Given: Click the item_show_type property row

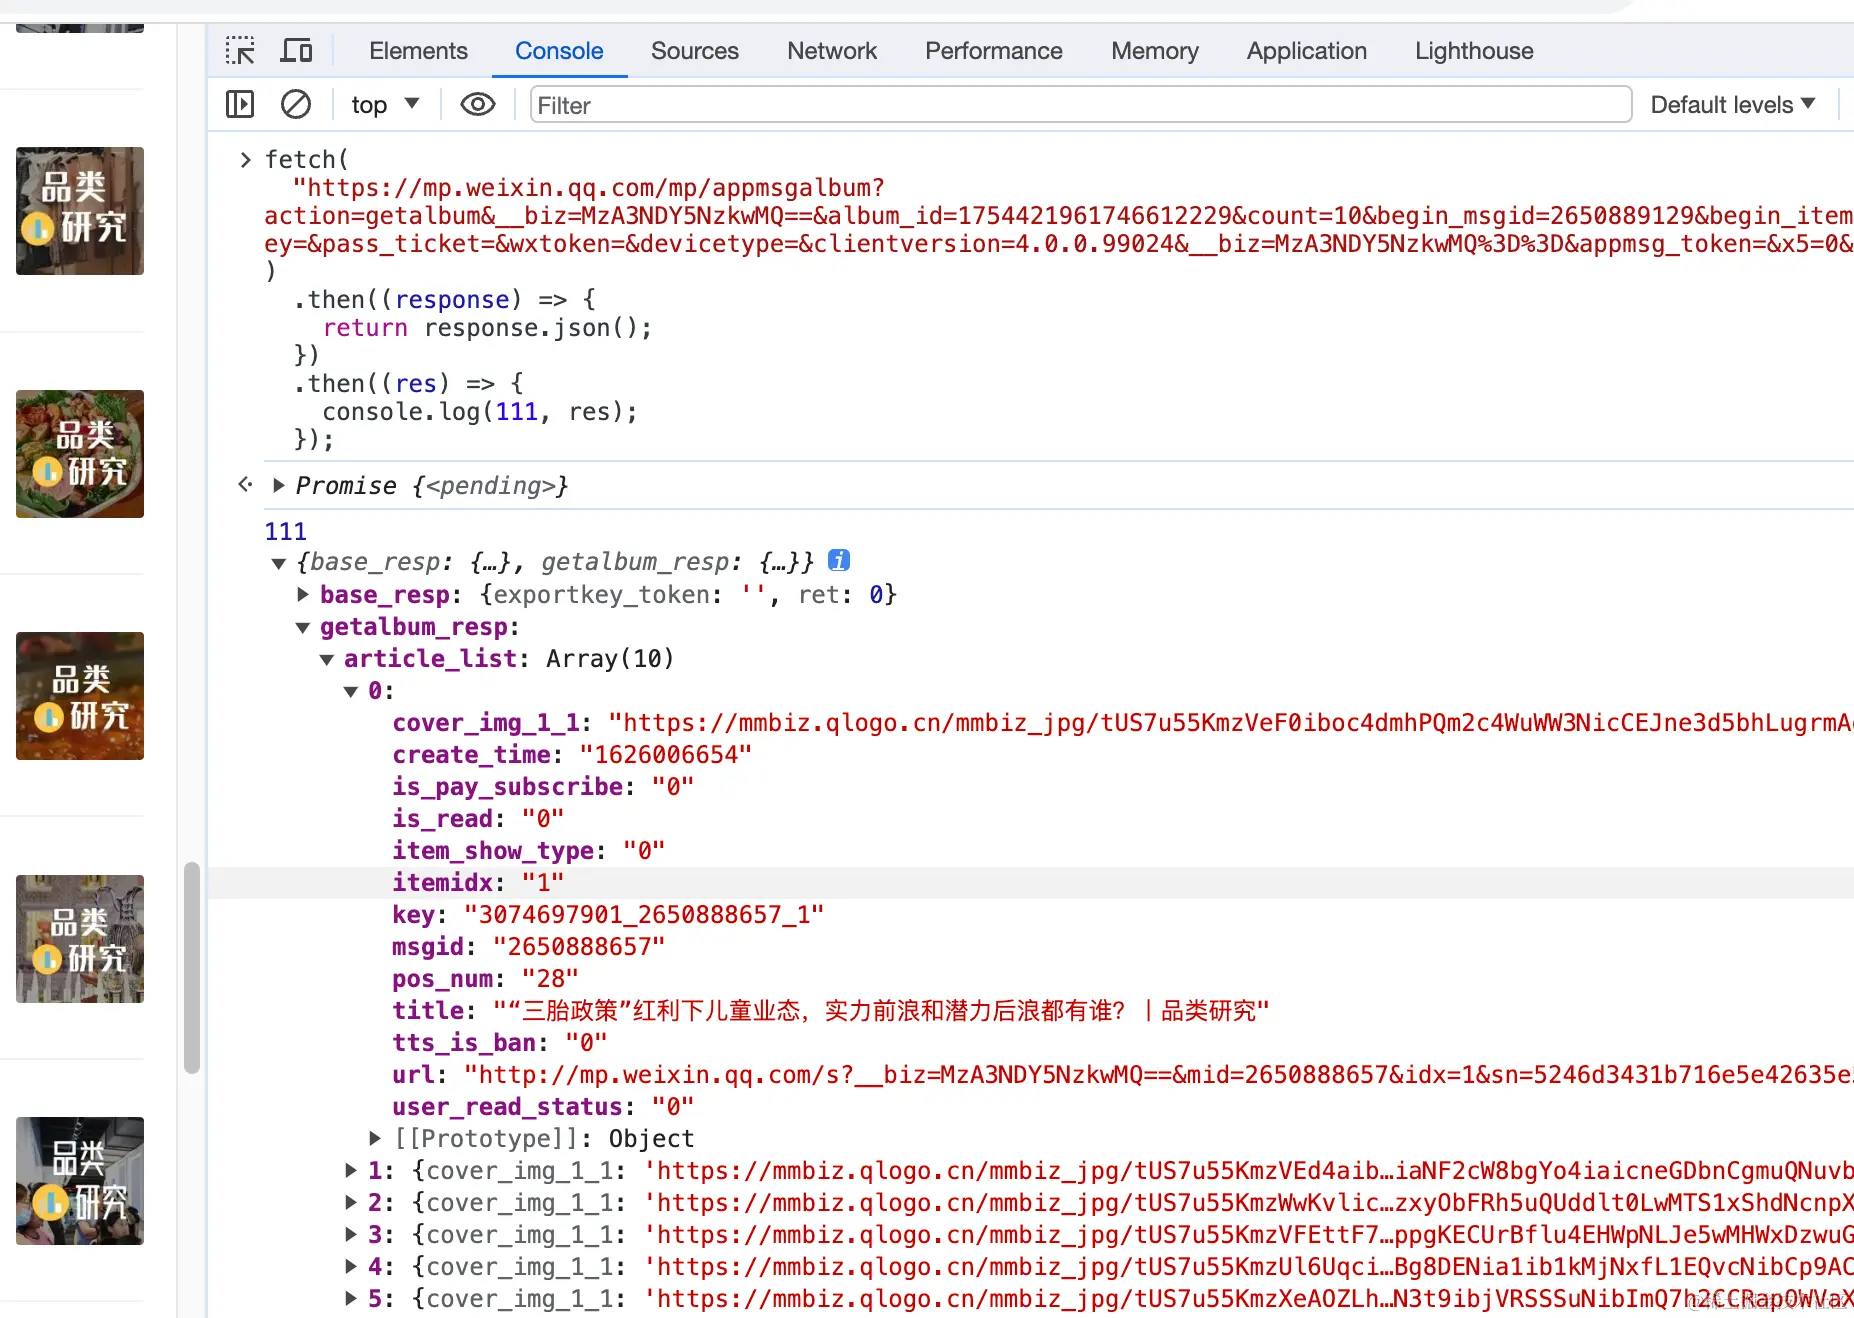Looking at the screenshot, I should point(529,851).
